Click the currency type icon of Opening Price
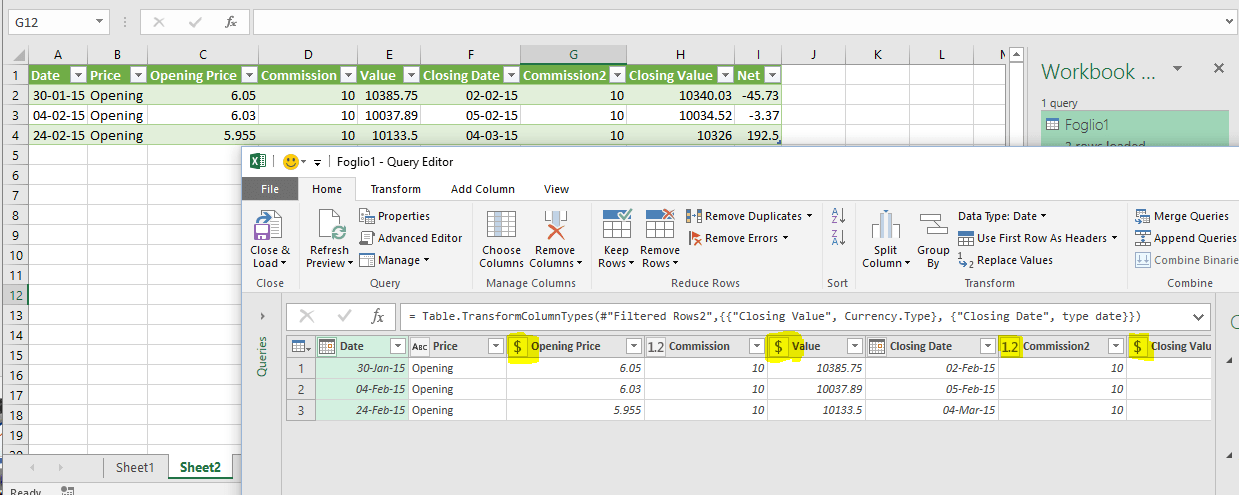This screenshot has height=495, width=1239. tap(518, 346)
